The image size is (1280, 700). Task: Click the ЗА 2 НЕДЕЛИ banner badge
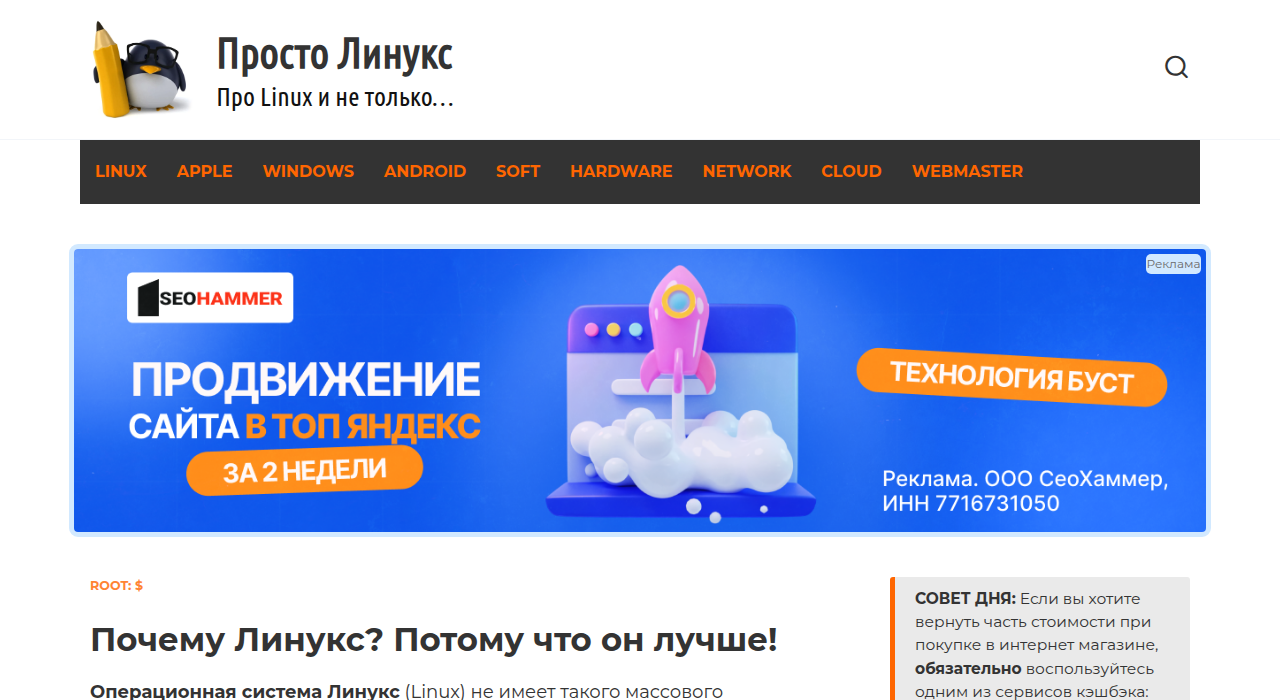coord(304,470)
